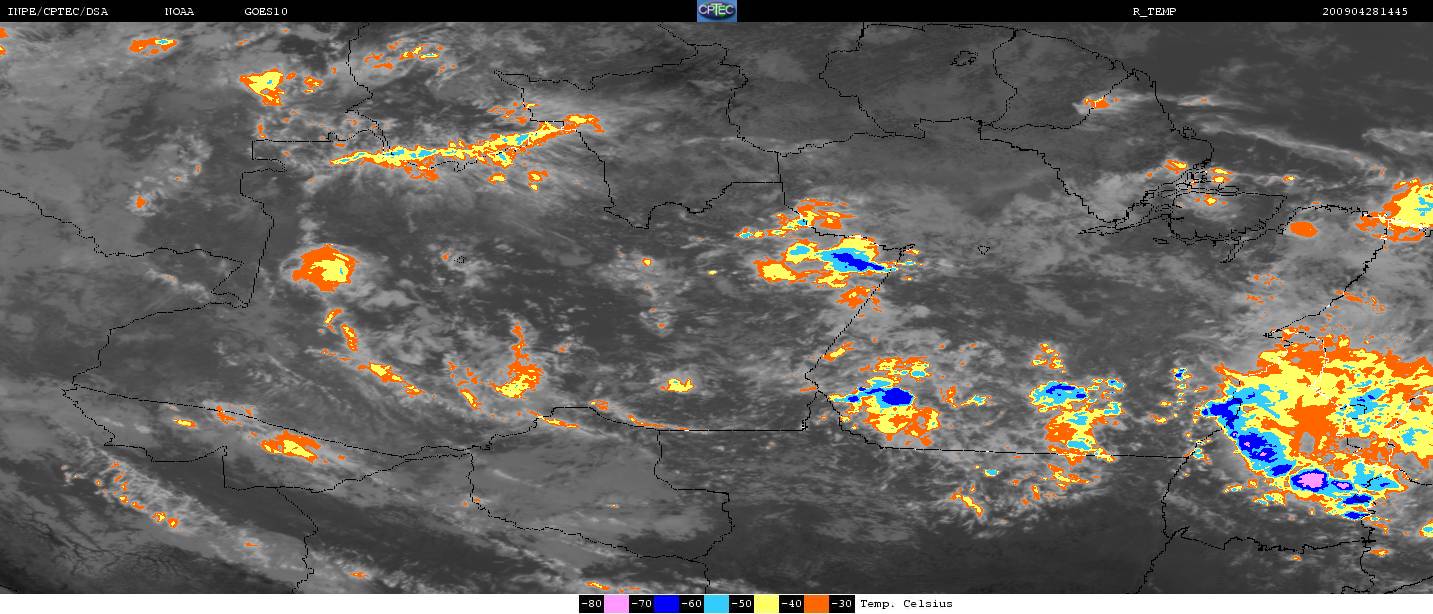This screenshot has width=1433, height=614.
Task: Click the -30 legend value
Action: point(841,604)
